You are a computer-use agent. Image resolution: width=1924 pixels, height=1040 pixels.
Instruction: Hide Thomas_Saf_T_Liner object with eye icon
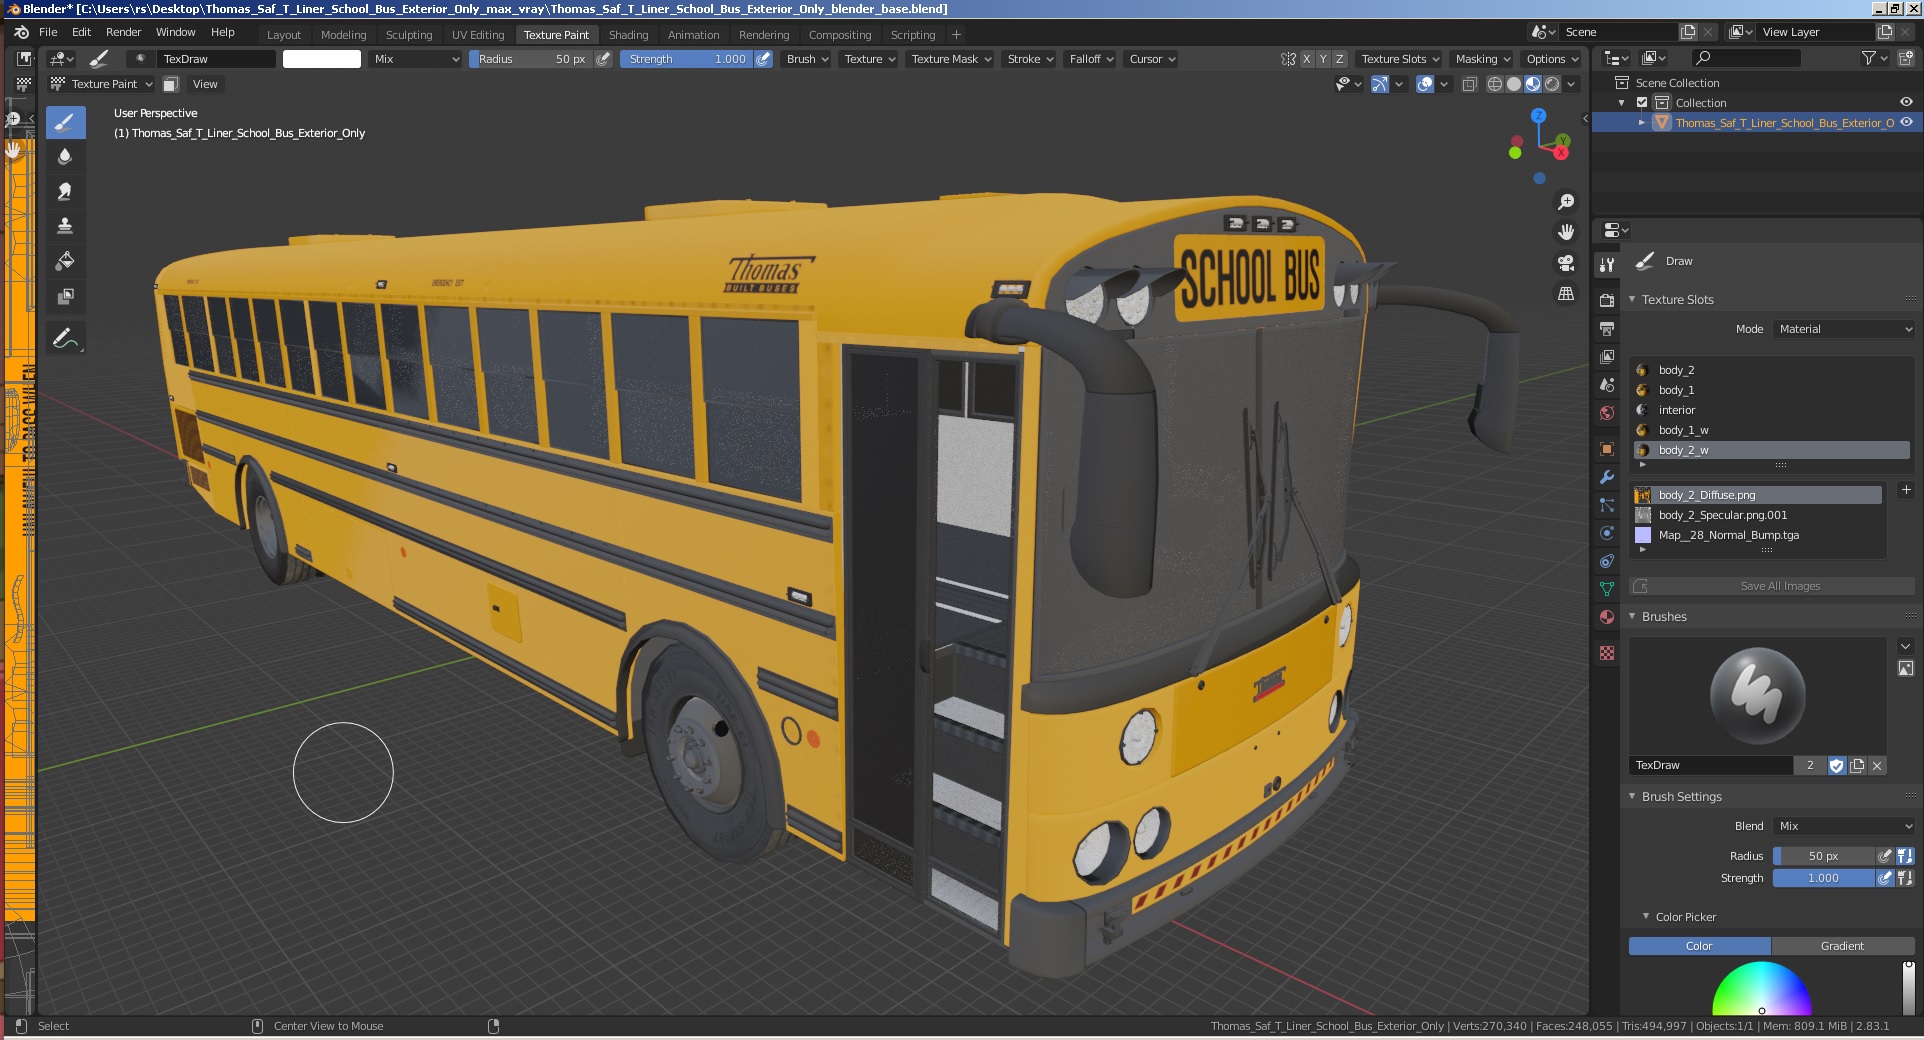tap(1907, 122)
